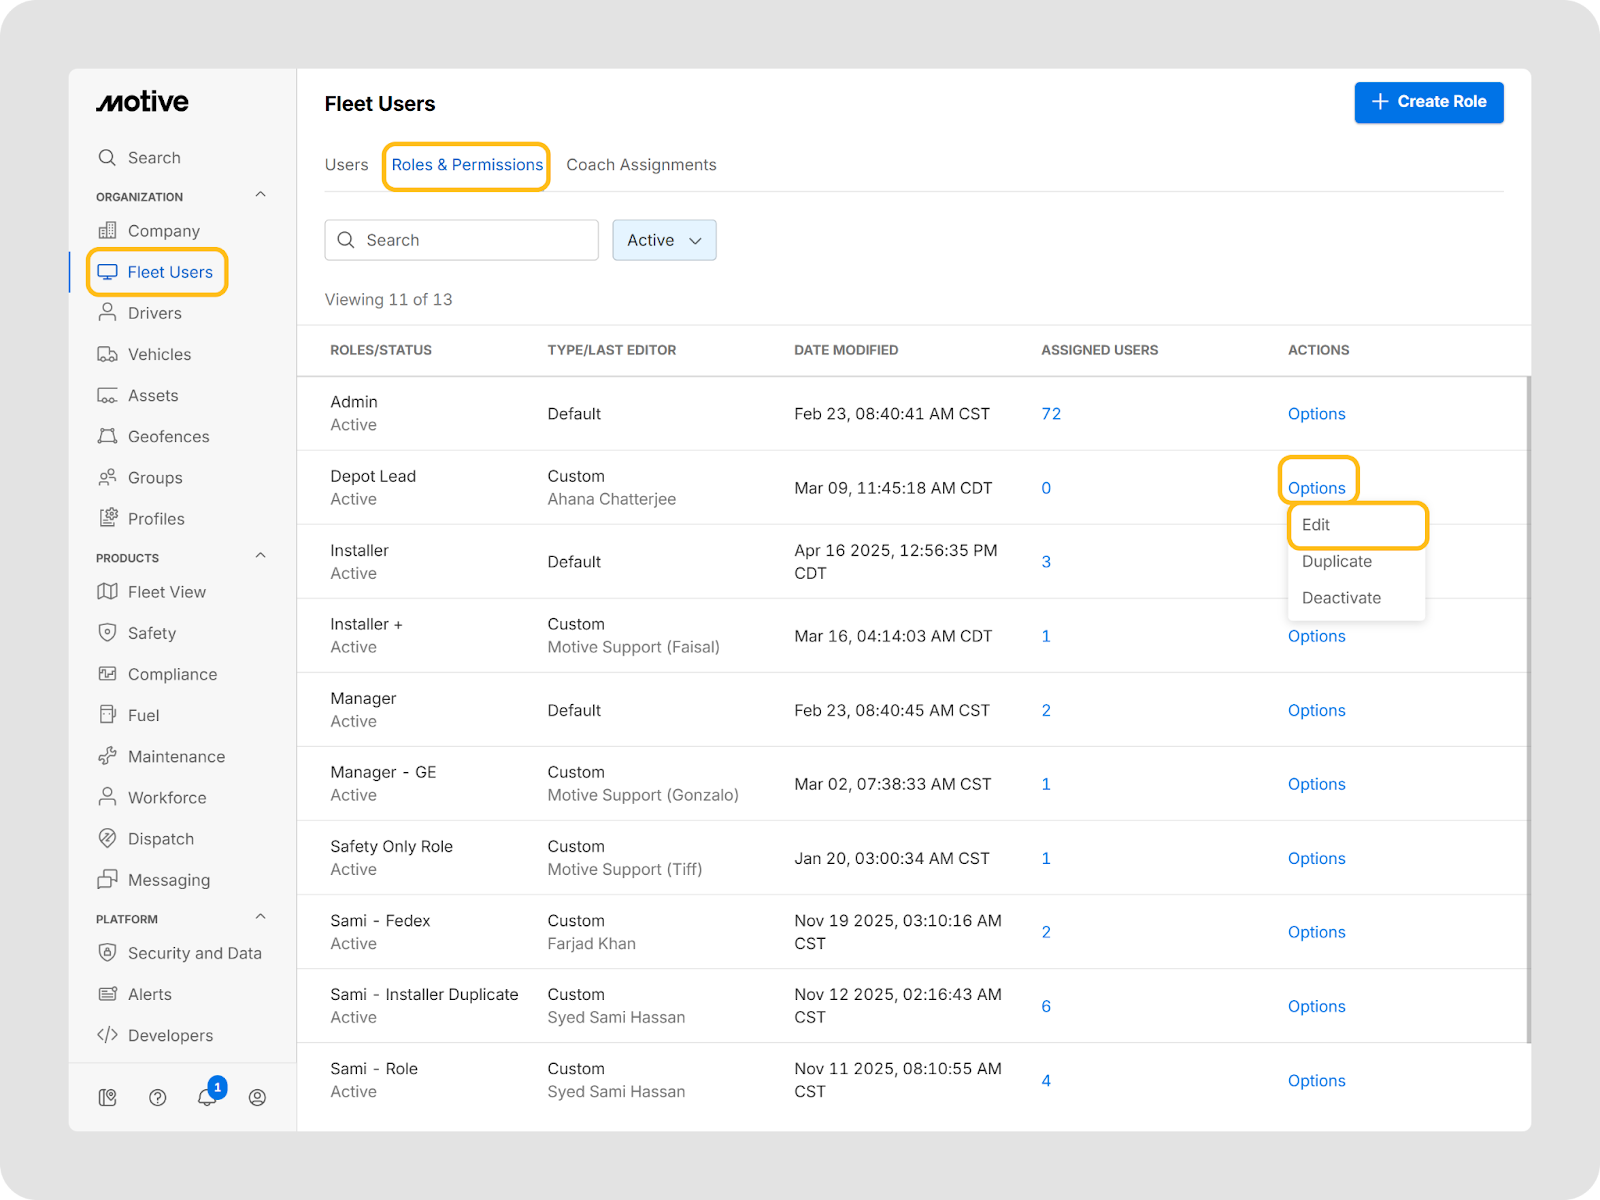Click the Safety shield icon

pyautogui.click(x=107, y=633)
